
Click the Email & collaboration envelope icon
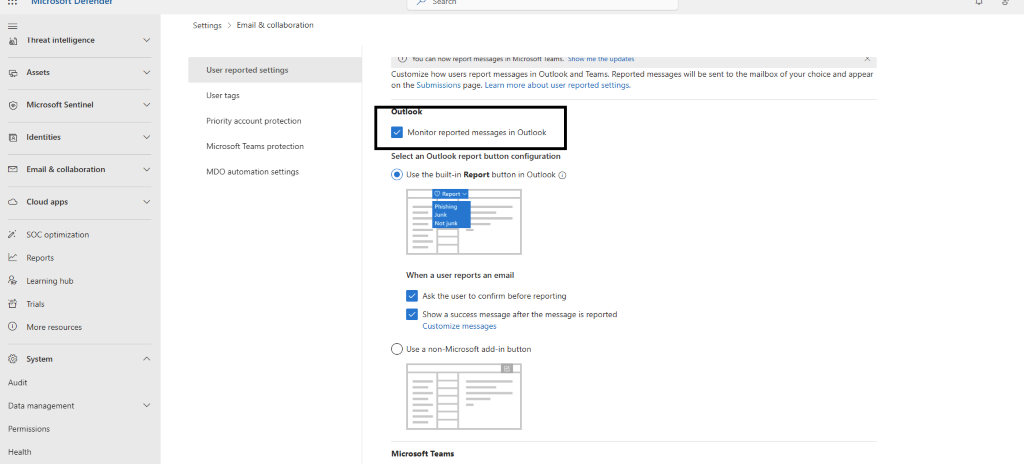coord(12,169)
